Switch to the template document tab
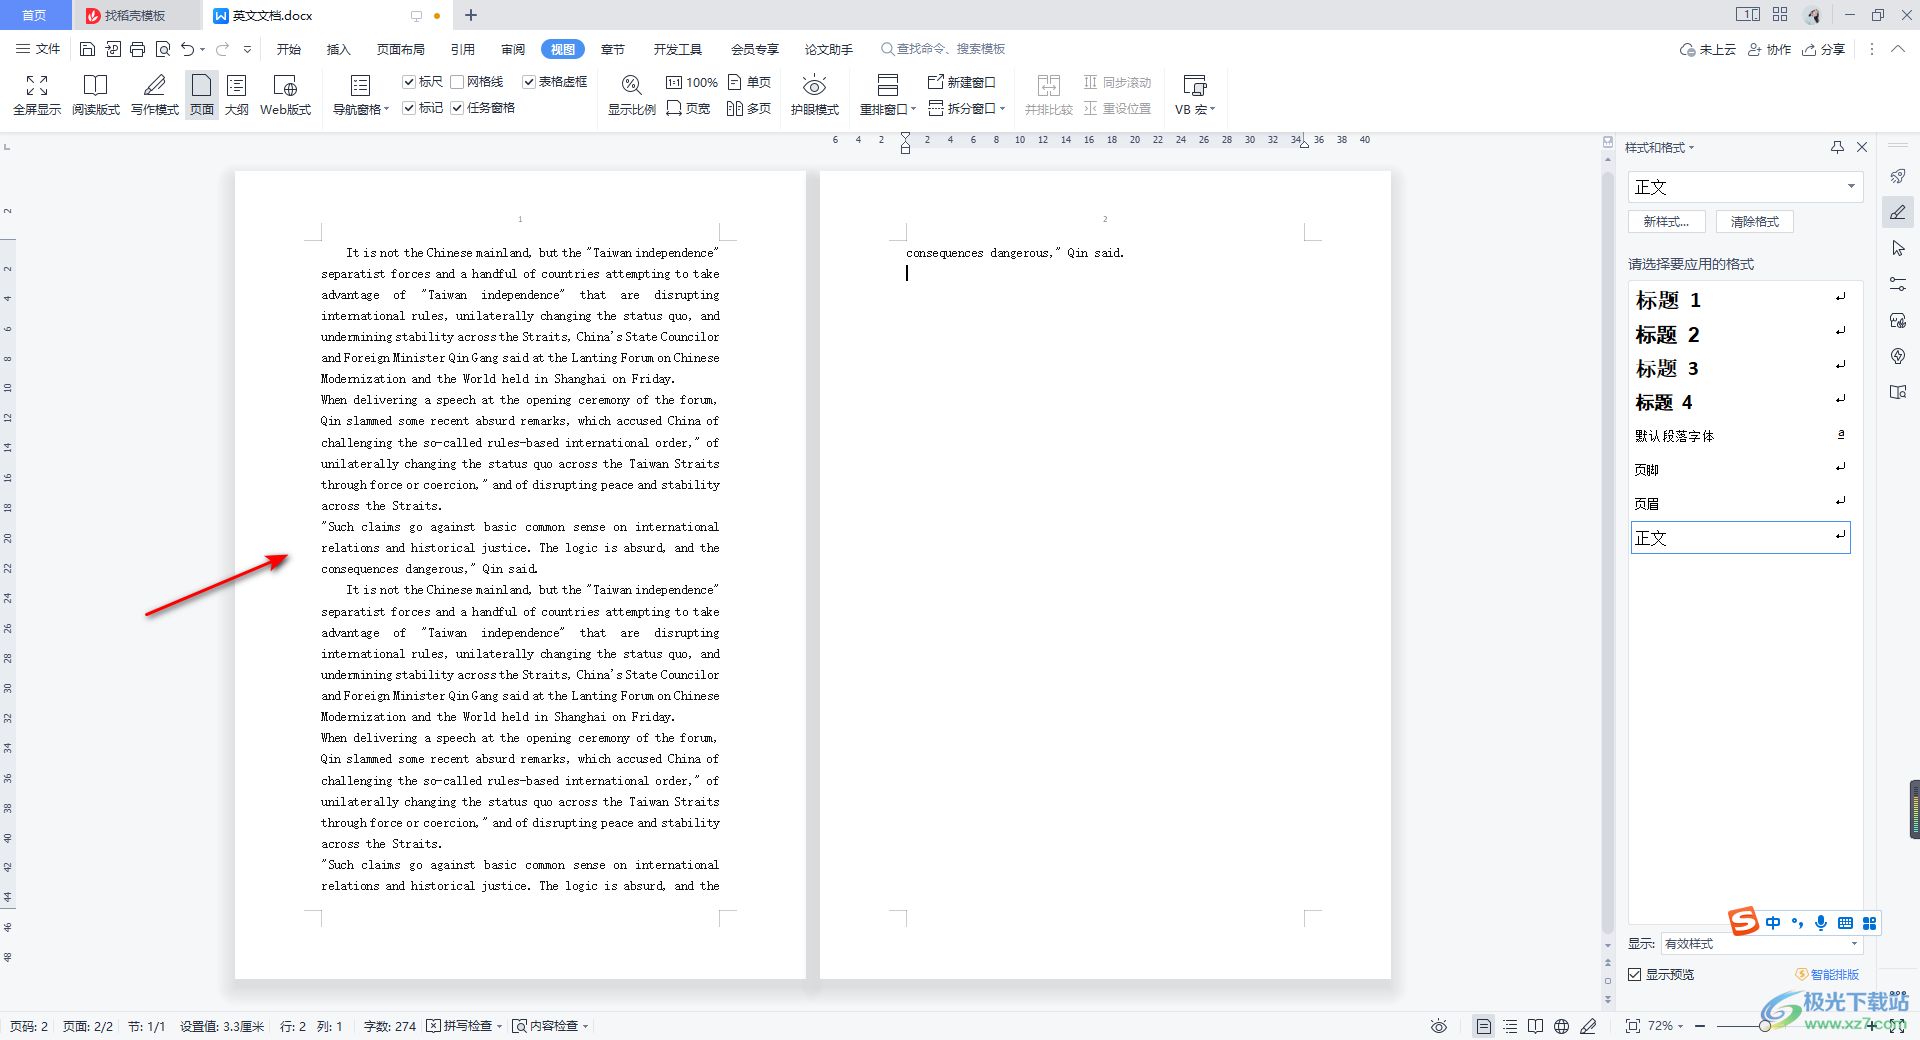1920x1040 pixels. coord(135,15)
